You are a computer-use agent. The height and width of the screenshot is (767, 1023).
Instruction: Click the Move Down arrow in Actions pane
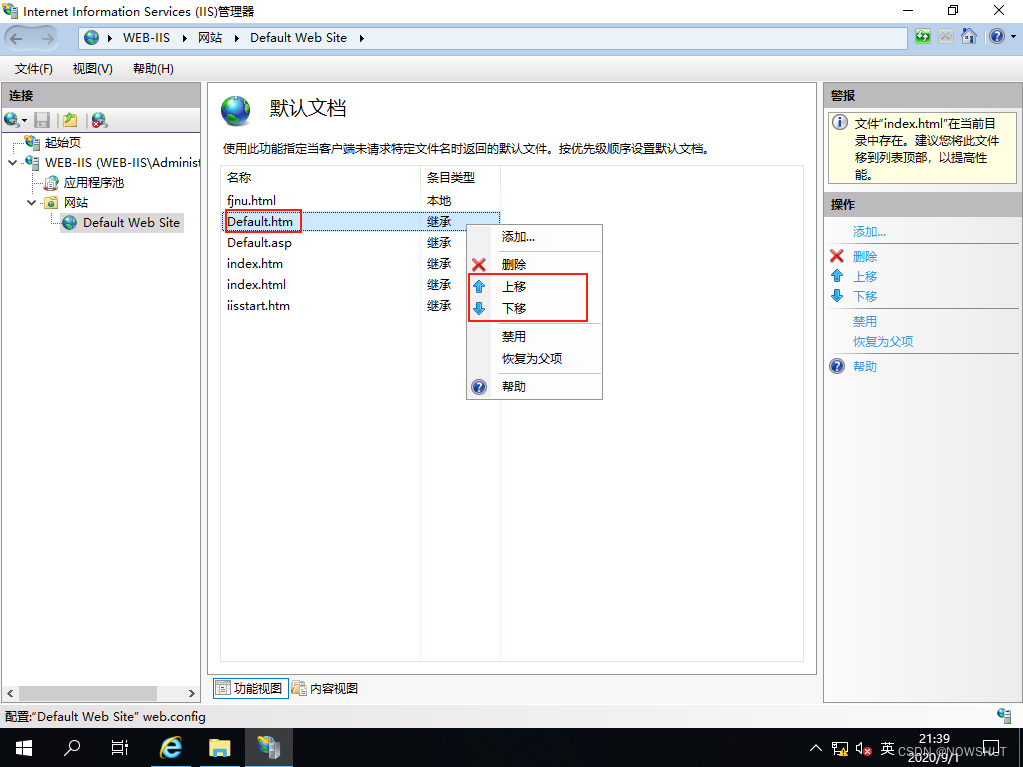click(x=837, y=296)
